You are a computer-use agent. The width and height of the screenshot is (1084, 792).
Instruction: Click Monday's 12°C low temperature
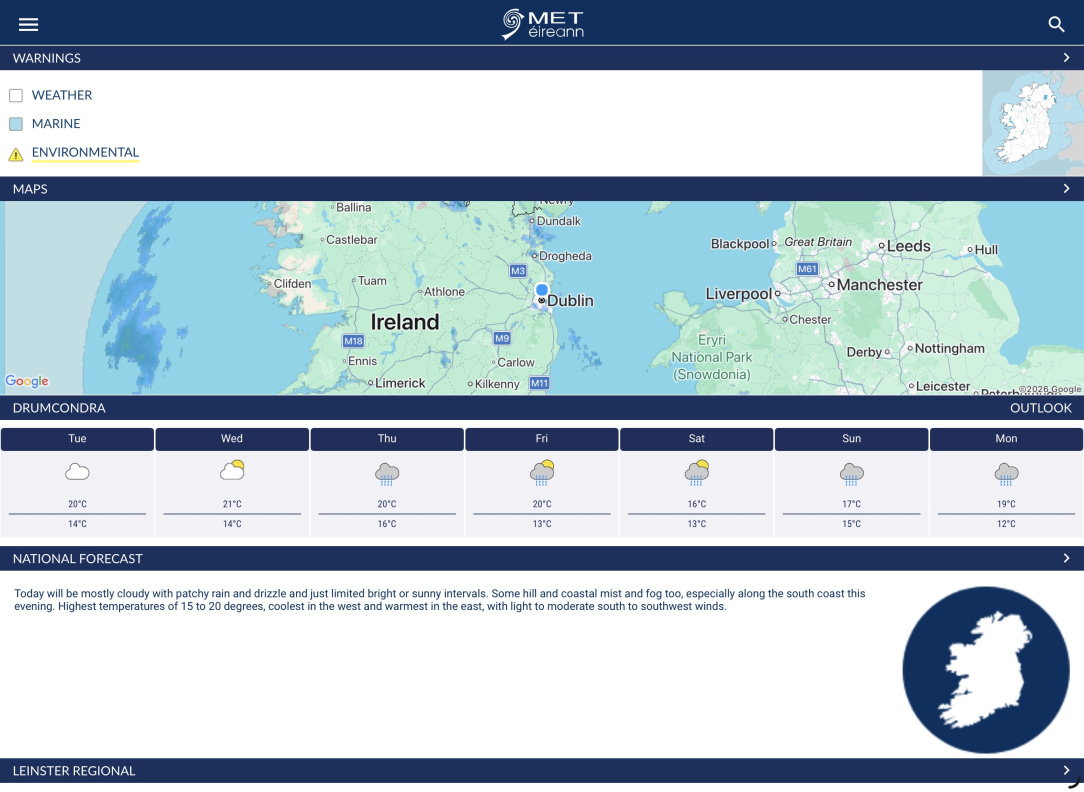1007,524
